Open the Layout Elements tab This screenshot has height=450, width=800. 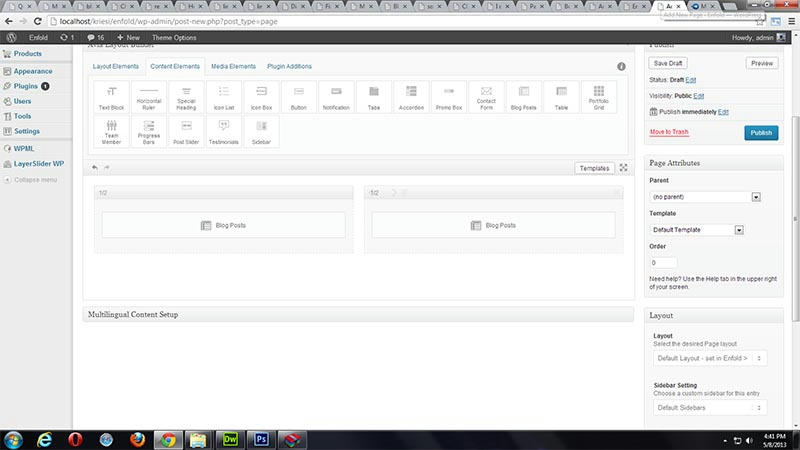115,66
